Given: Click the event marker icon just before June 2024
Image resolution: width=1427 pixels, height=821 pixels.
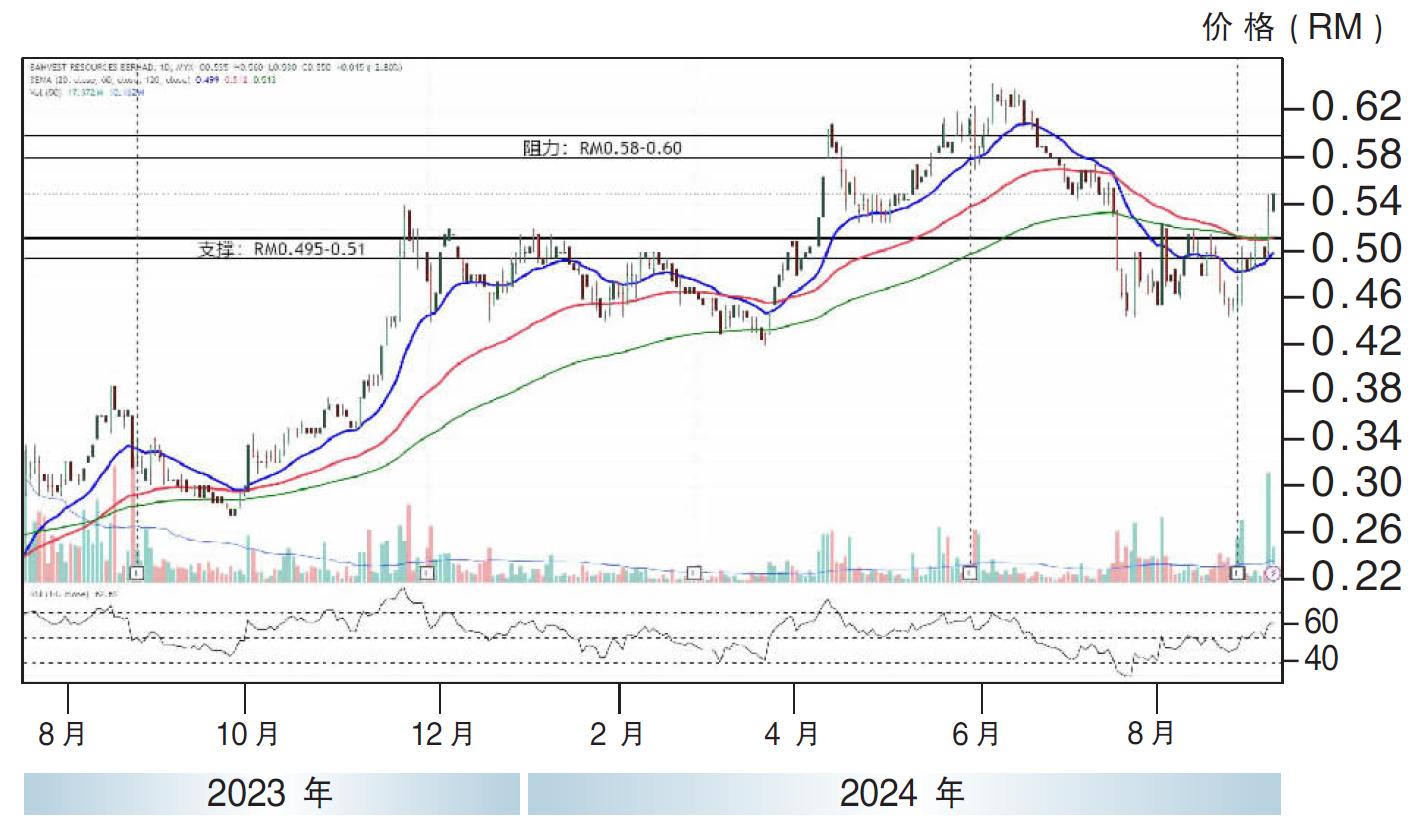Looking at the screenshot, I should 968,573.
